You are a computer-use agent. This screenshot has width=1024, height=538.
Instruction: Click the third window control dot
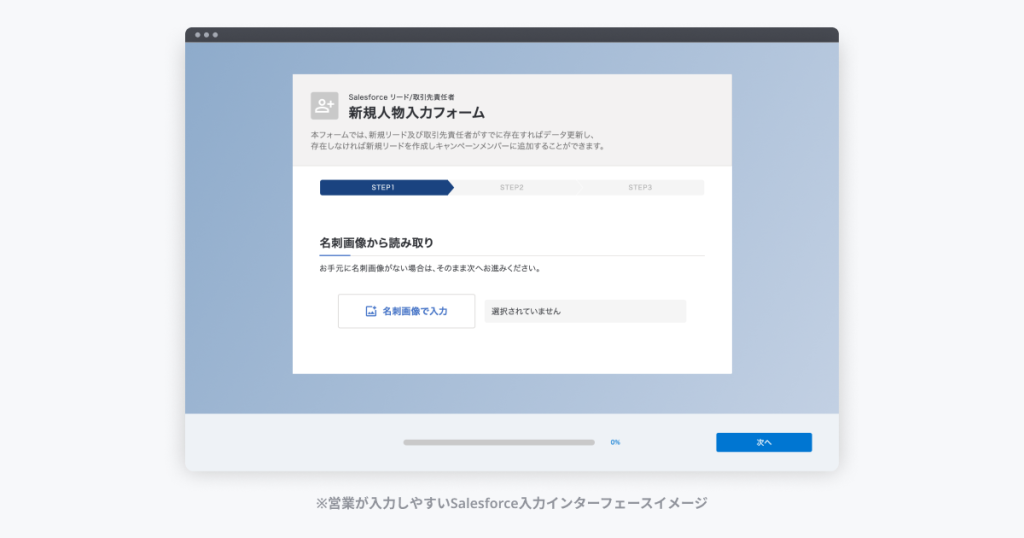215,35
